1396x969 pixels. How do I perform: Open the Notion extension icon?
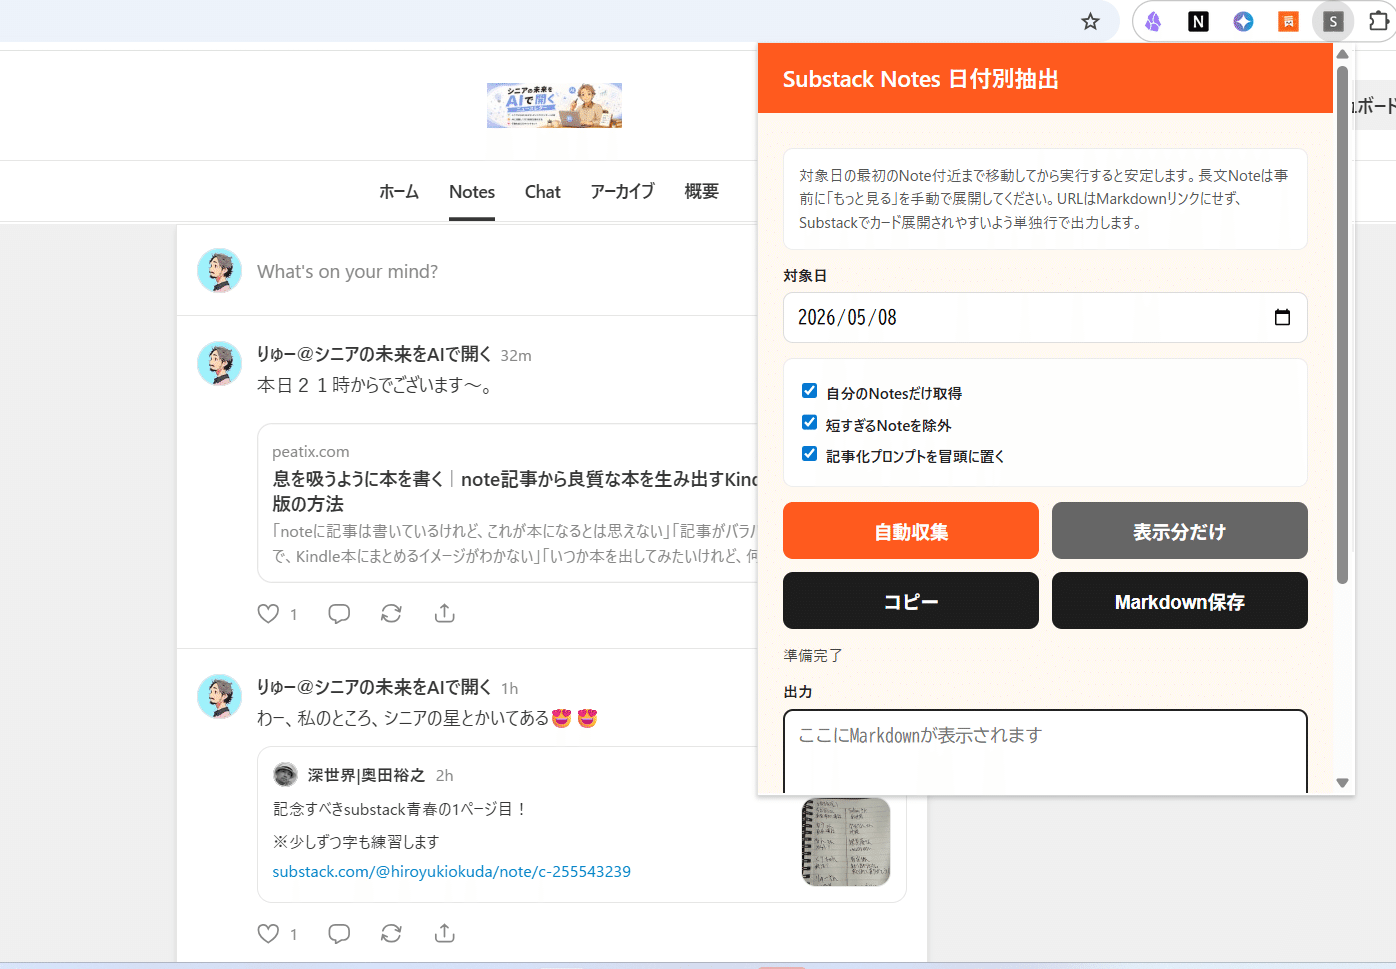(1198, 21)
